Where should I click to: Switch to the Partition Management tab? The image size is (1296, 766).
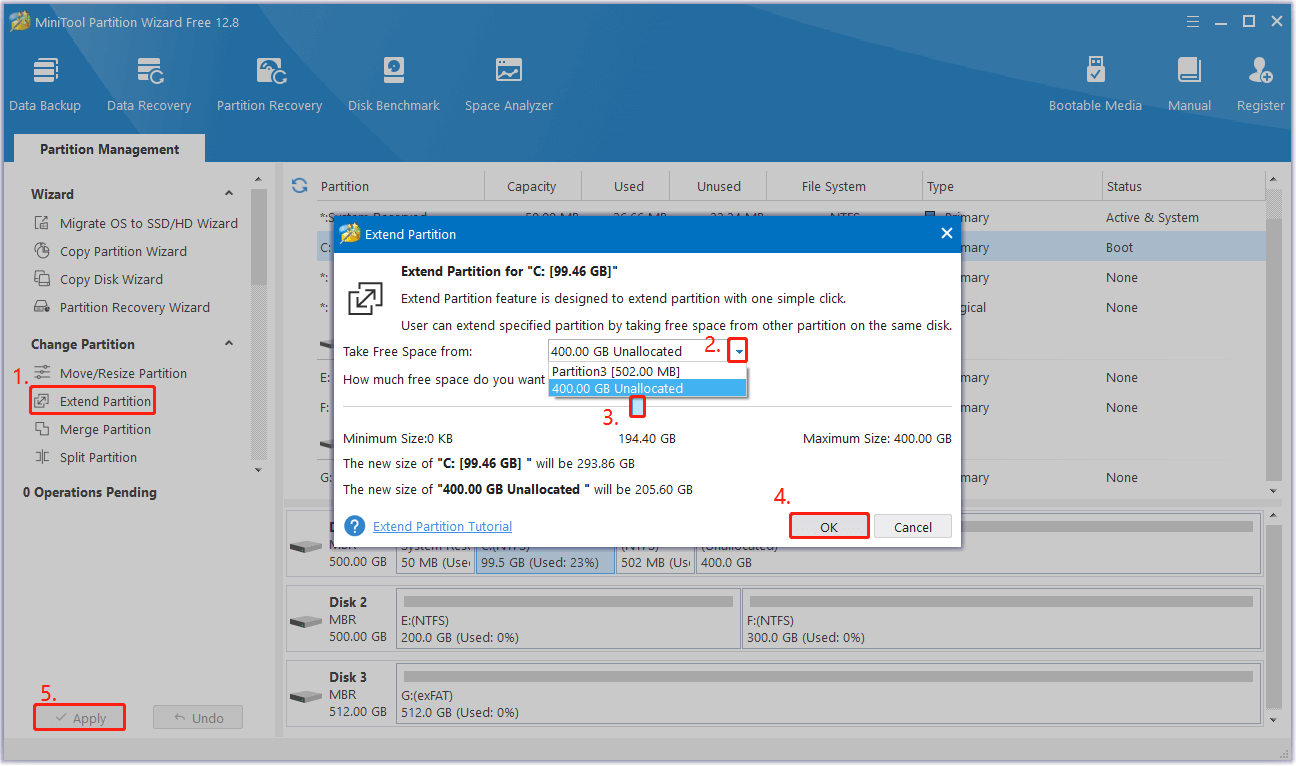tap(110, 149)
